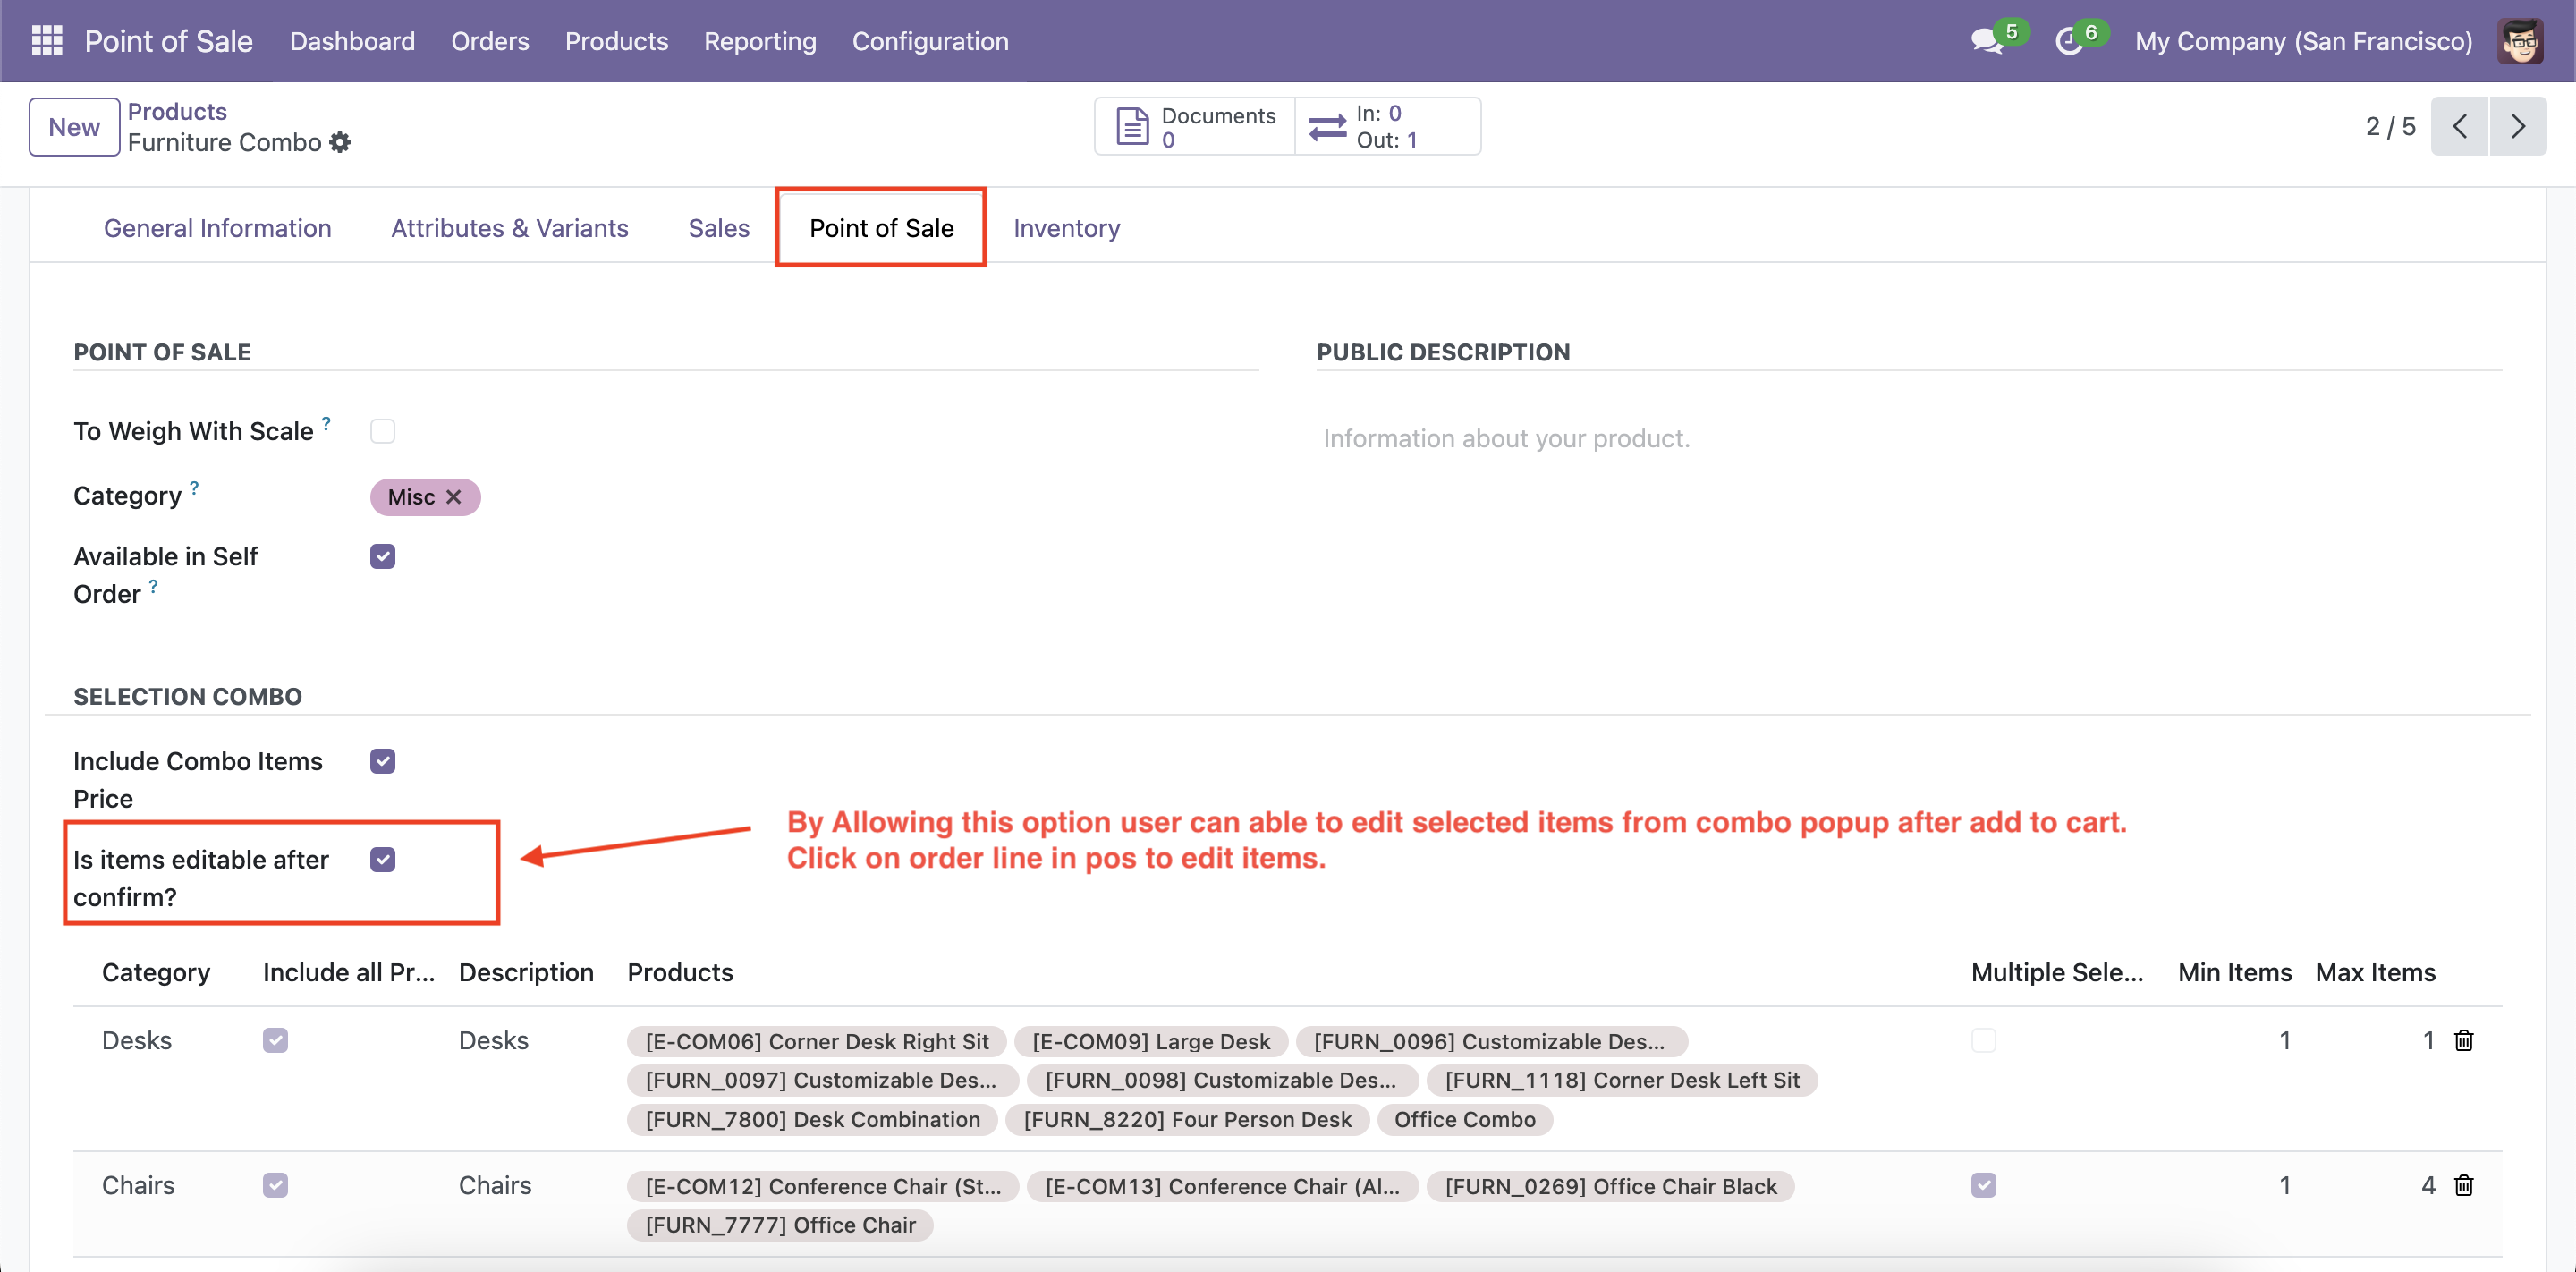Enable To Weigh With Scale checkbox

[x=382, y=431]
